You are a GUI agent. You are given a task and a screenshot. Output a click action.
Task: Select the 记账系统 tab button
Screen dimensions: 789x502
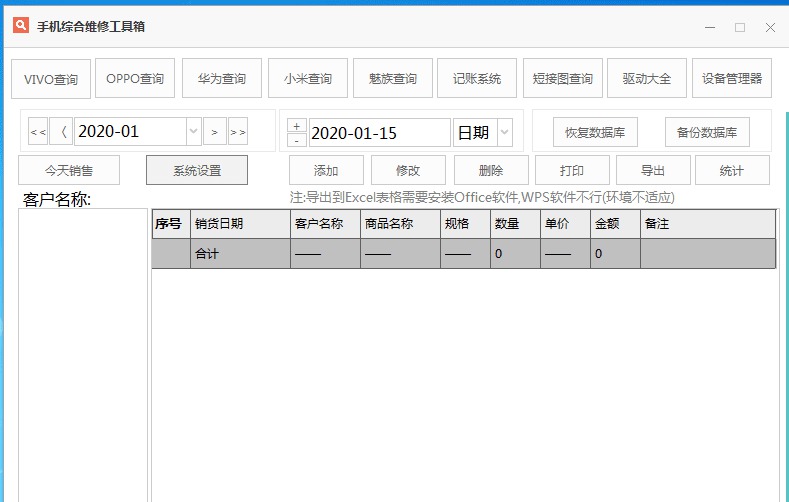(x=477, y=78)
